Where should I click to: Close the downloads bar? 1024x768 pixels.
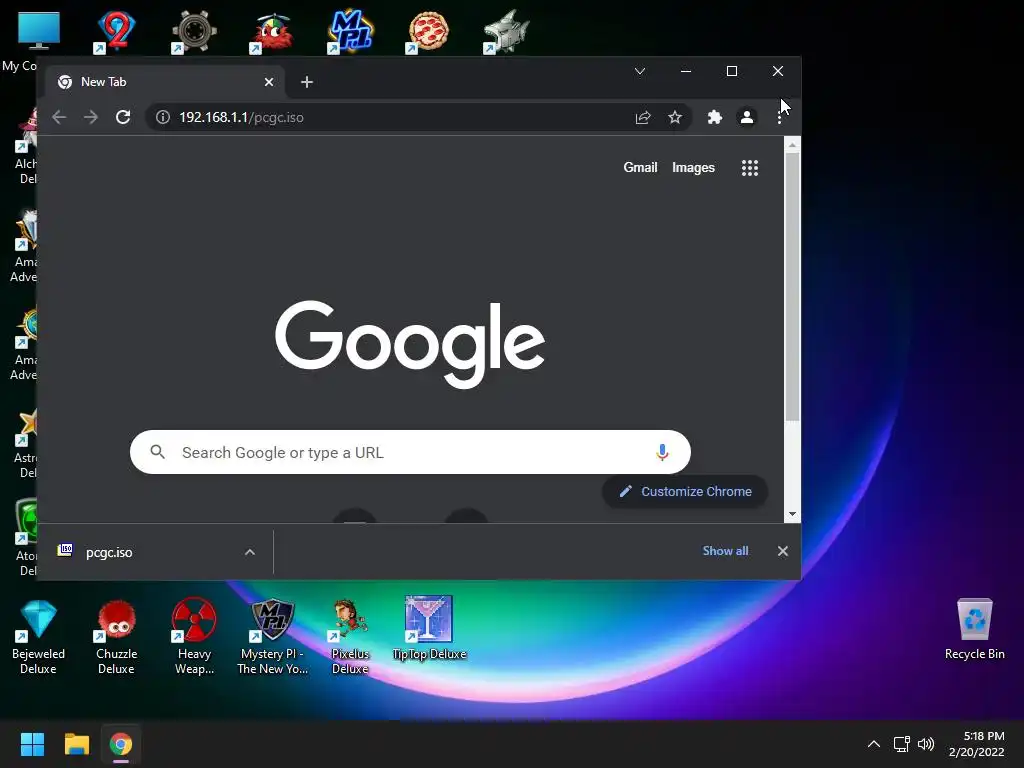[782, 551]
